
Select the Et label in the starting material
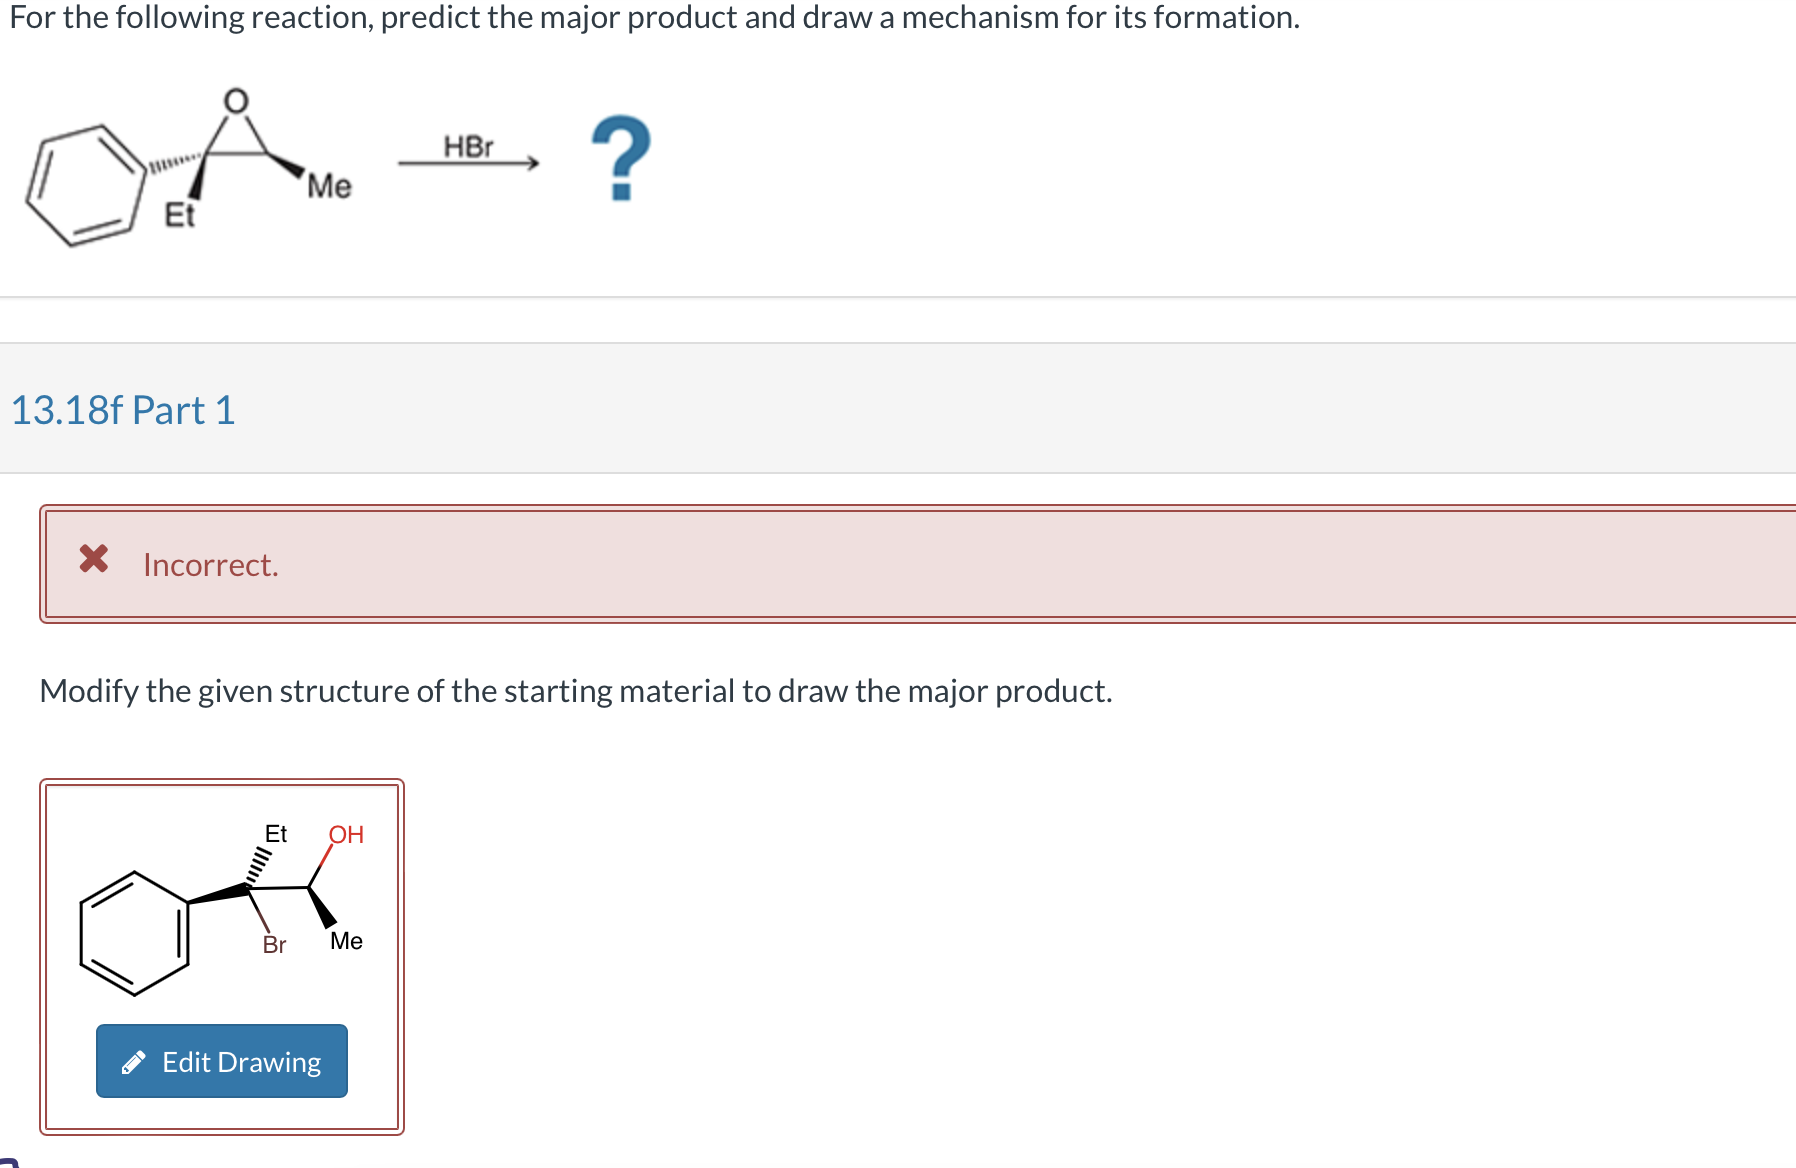click(180, 213)
